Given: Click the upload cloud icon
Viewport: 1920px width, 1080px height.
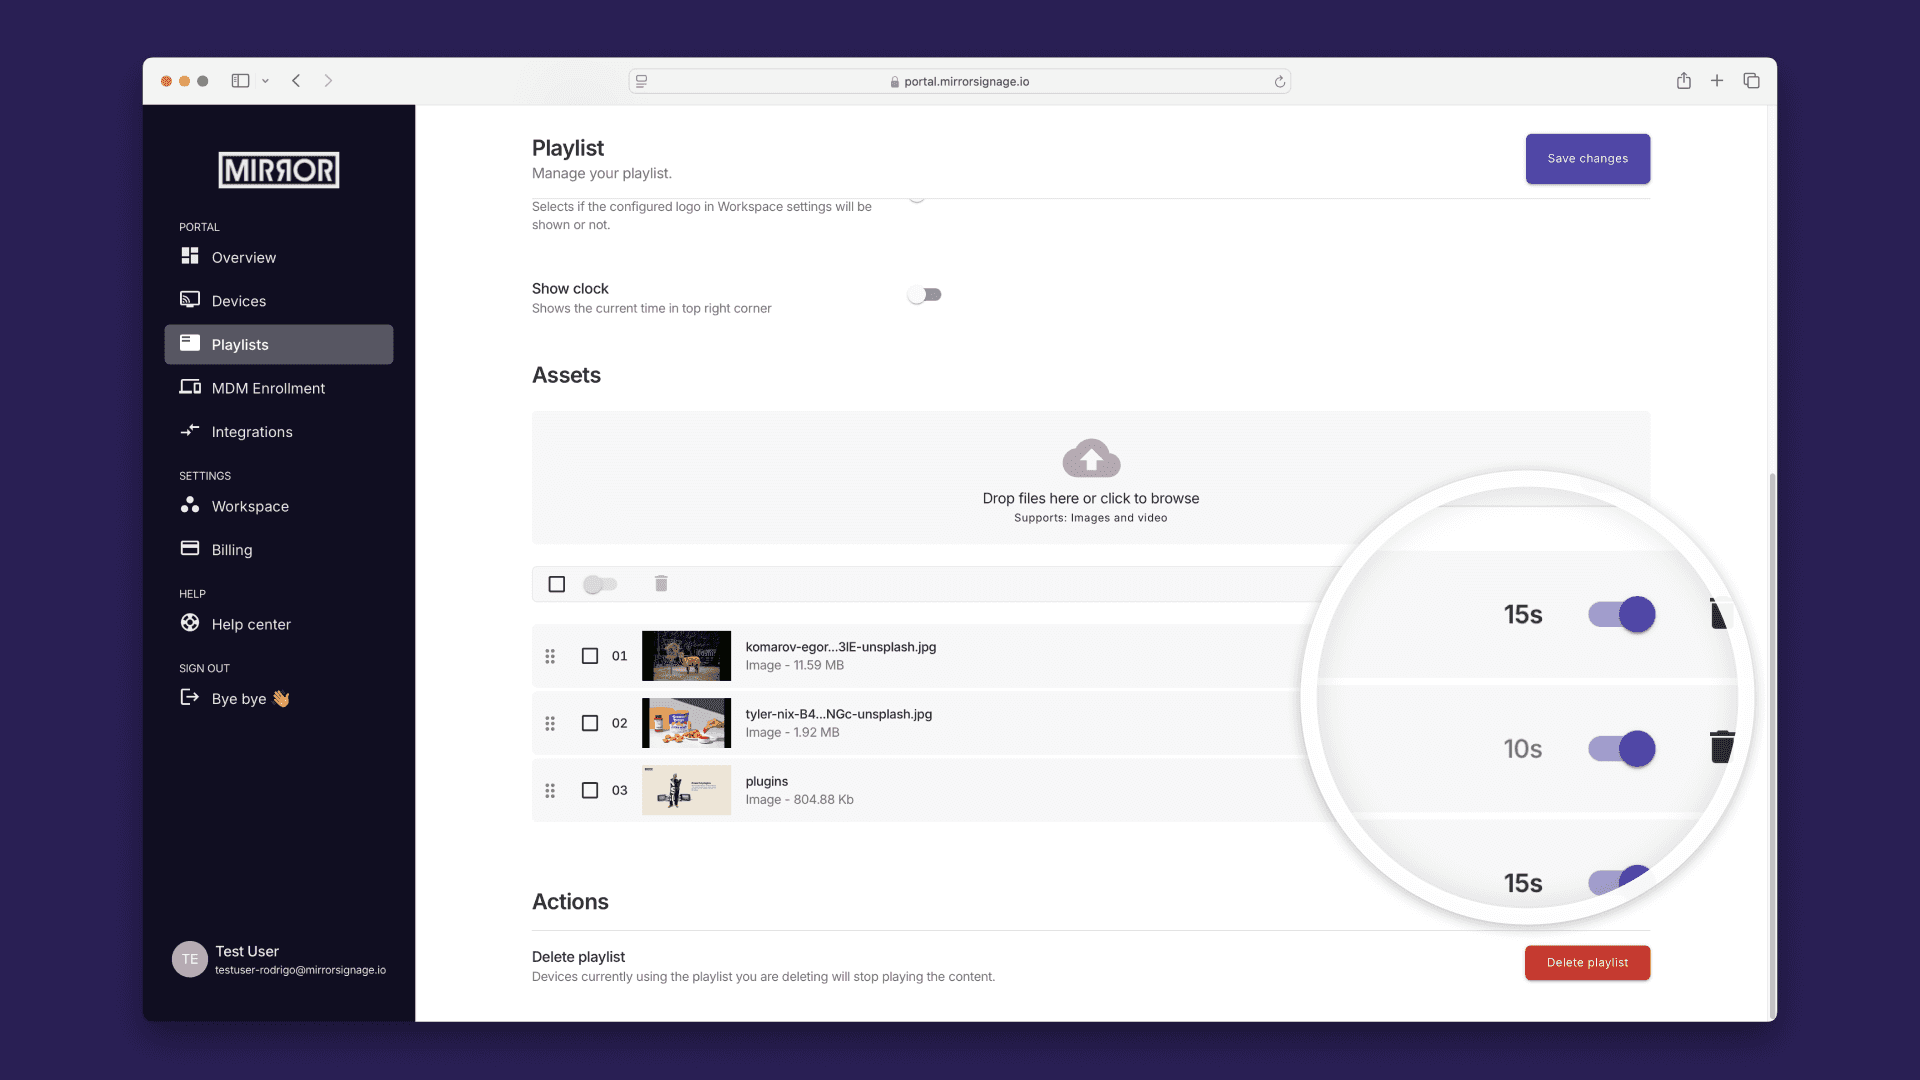Looking at the screenshot, I should click(1091, 459).
